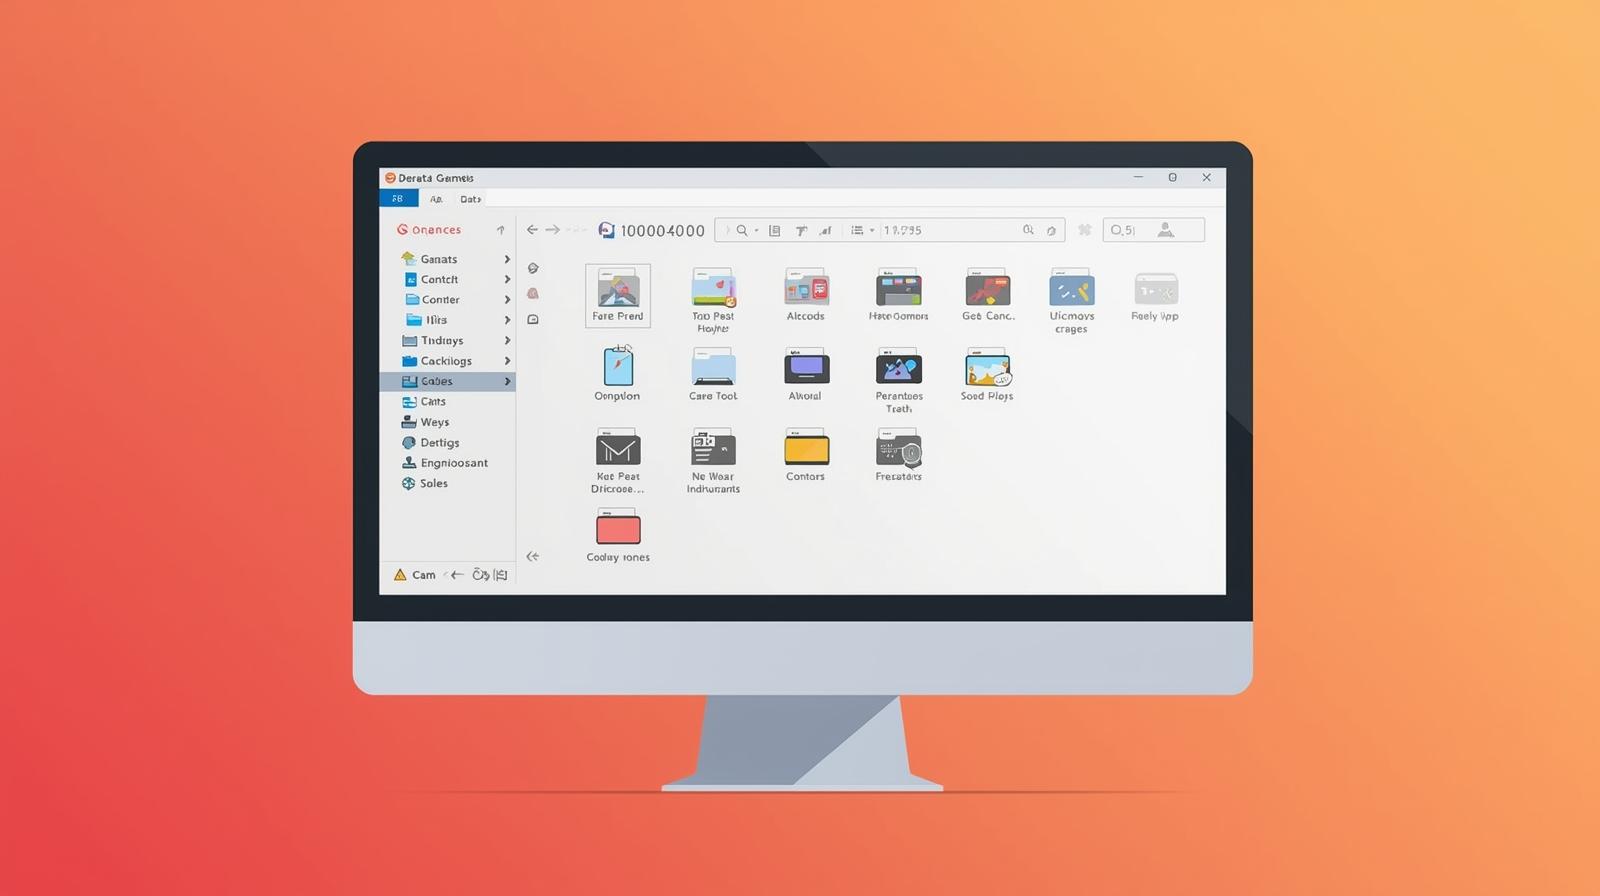Open the Sood Ploys picture folder
The image size is (1600, 896).
click(x=987, y=369)
